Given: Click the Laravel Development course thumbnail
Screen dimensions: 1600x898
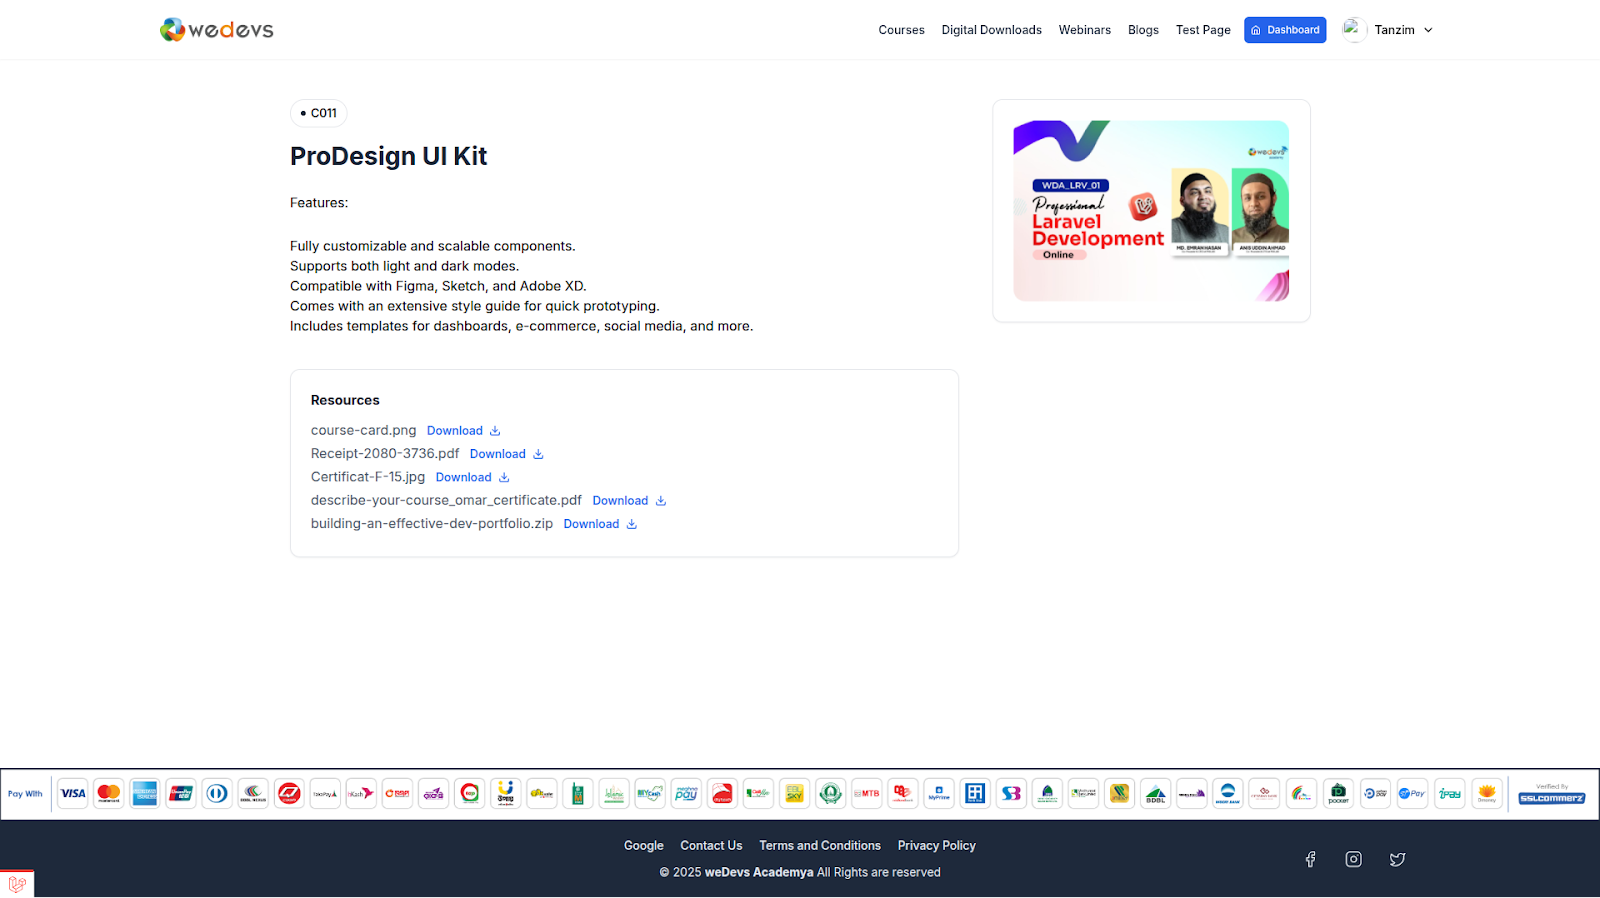Looking at the screenshot, I should [1151, 211].
